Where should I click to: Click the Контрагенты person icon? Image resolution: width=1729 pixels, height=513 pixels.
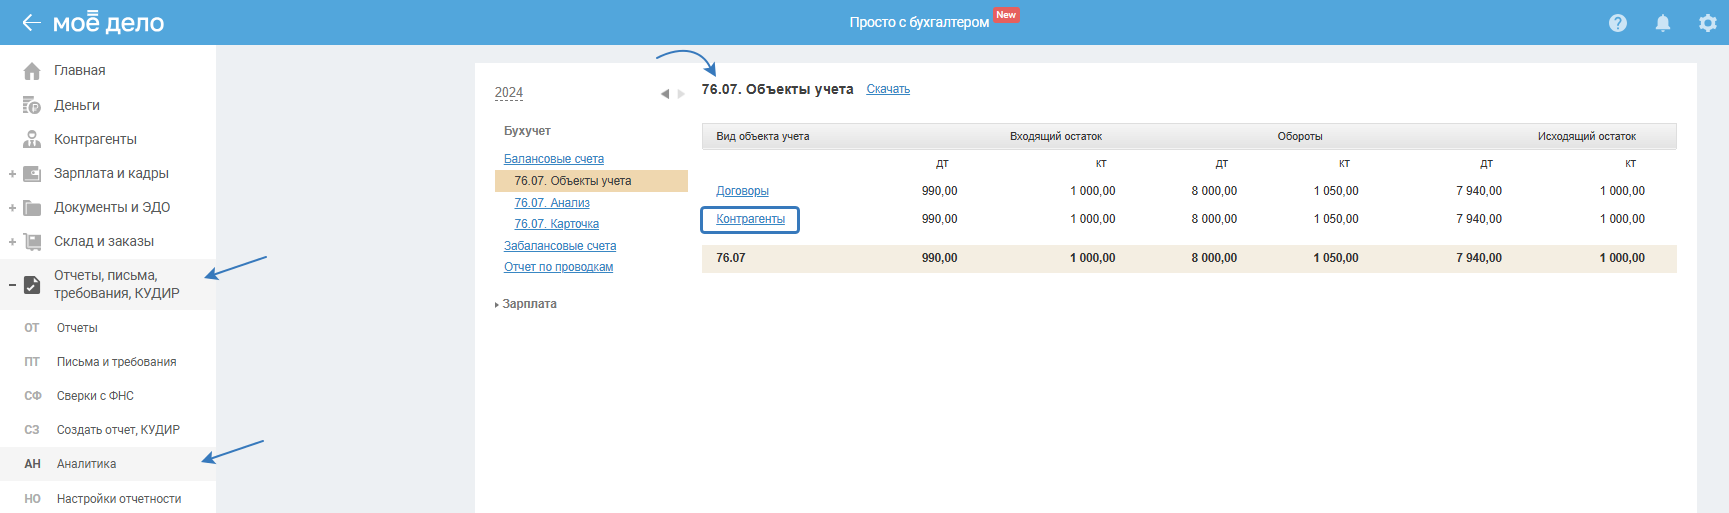tap(32, 139)
